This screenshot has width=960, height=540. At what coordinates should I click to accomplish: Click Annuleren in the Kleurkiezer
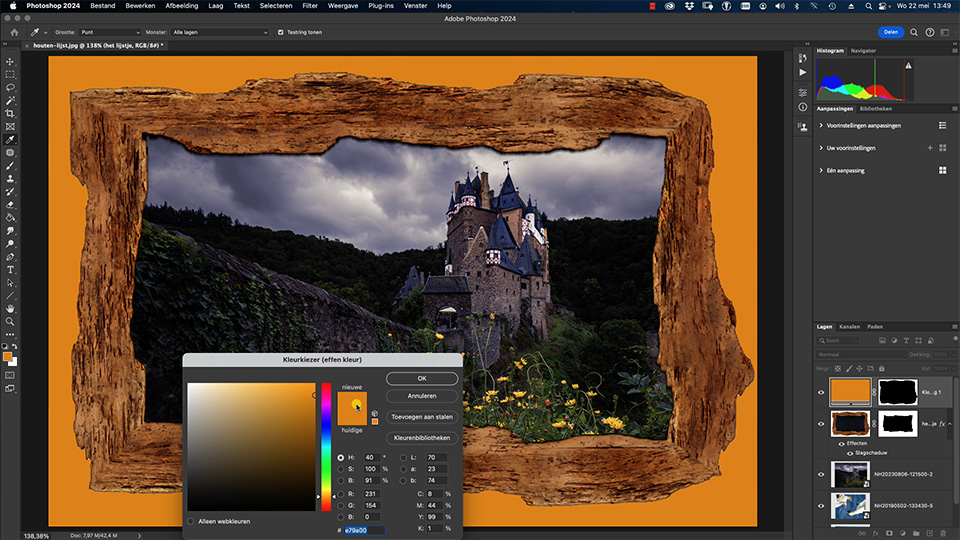coord(422,396)
